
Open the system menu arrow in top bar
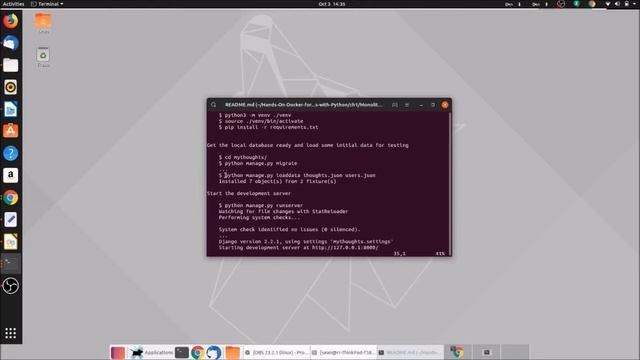click(635, 4)
